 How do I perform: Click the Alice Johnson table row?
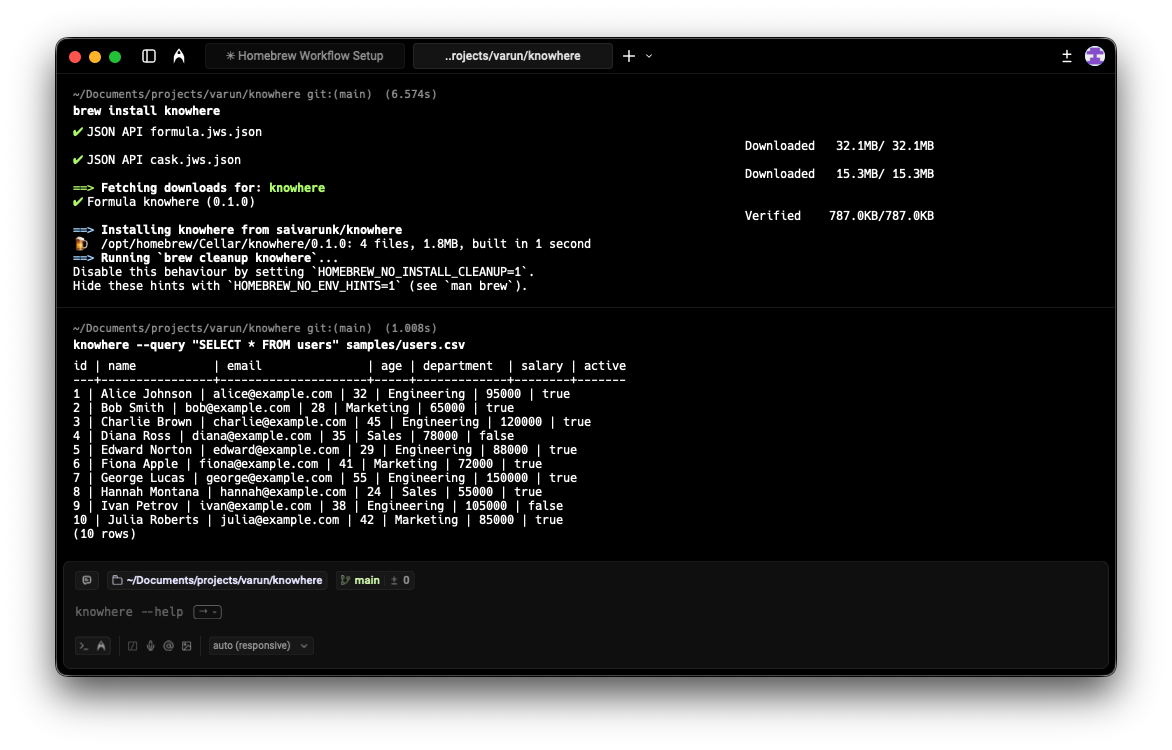pyautogui.click(x=321, y=394)
